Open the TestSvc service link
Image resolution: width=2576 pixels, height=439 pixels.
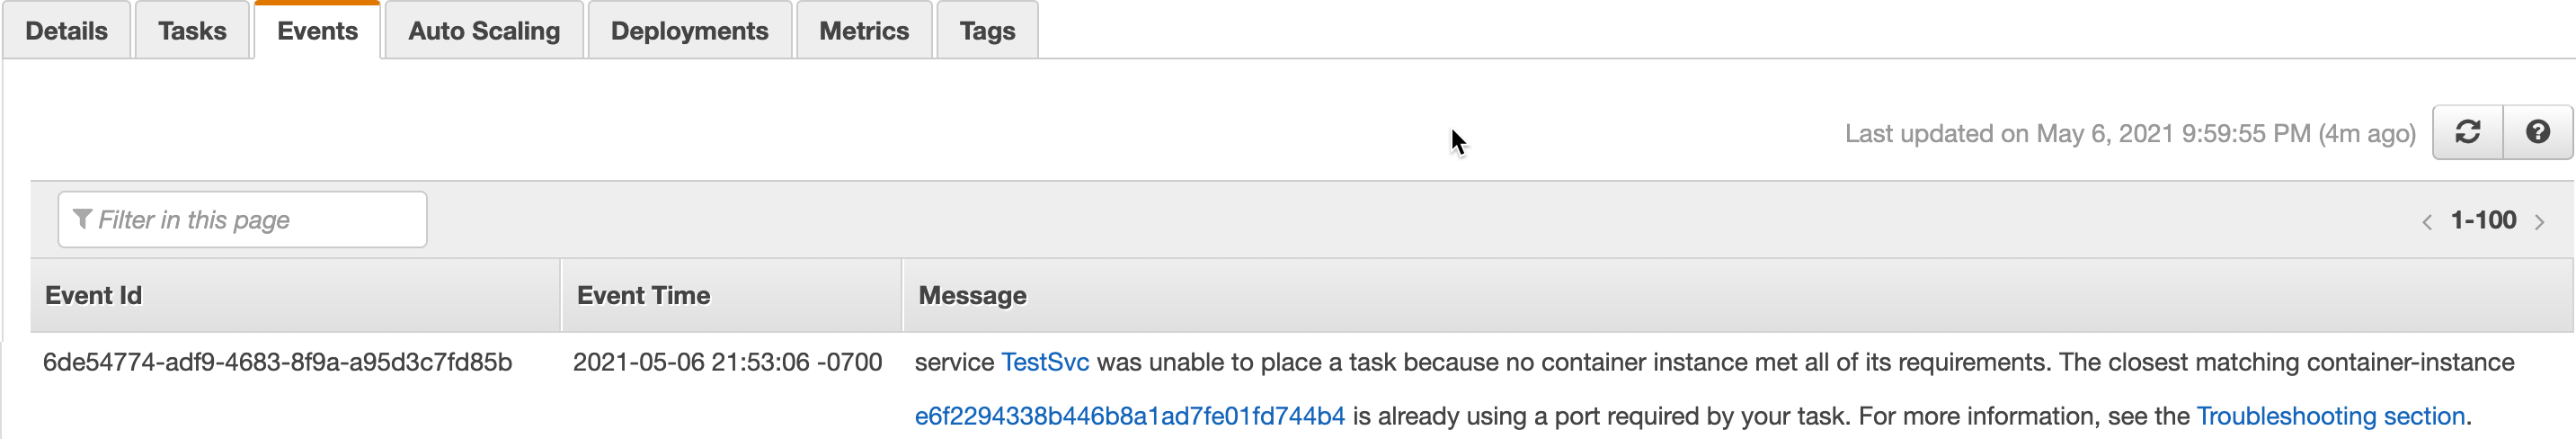pyautogui.click(x=1045, y=362)
